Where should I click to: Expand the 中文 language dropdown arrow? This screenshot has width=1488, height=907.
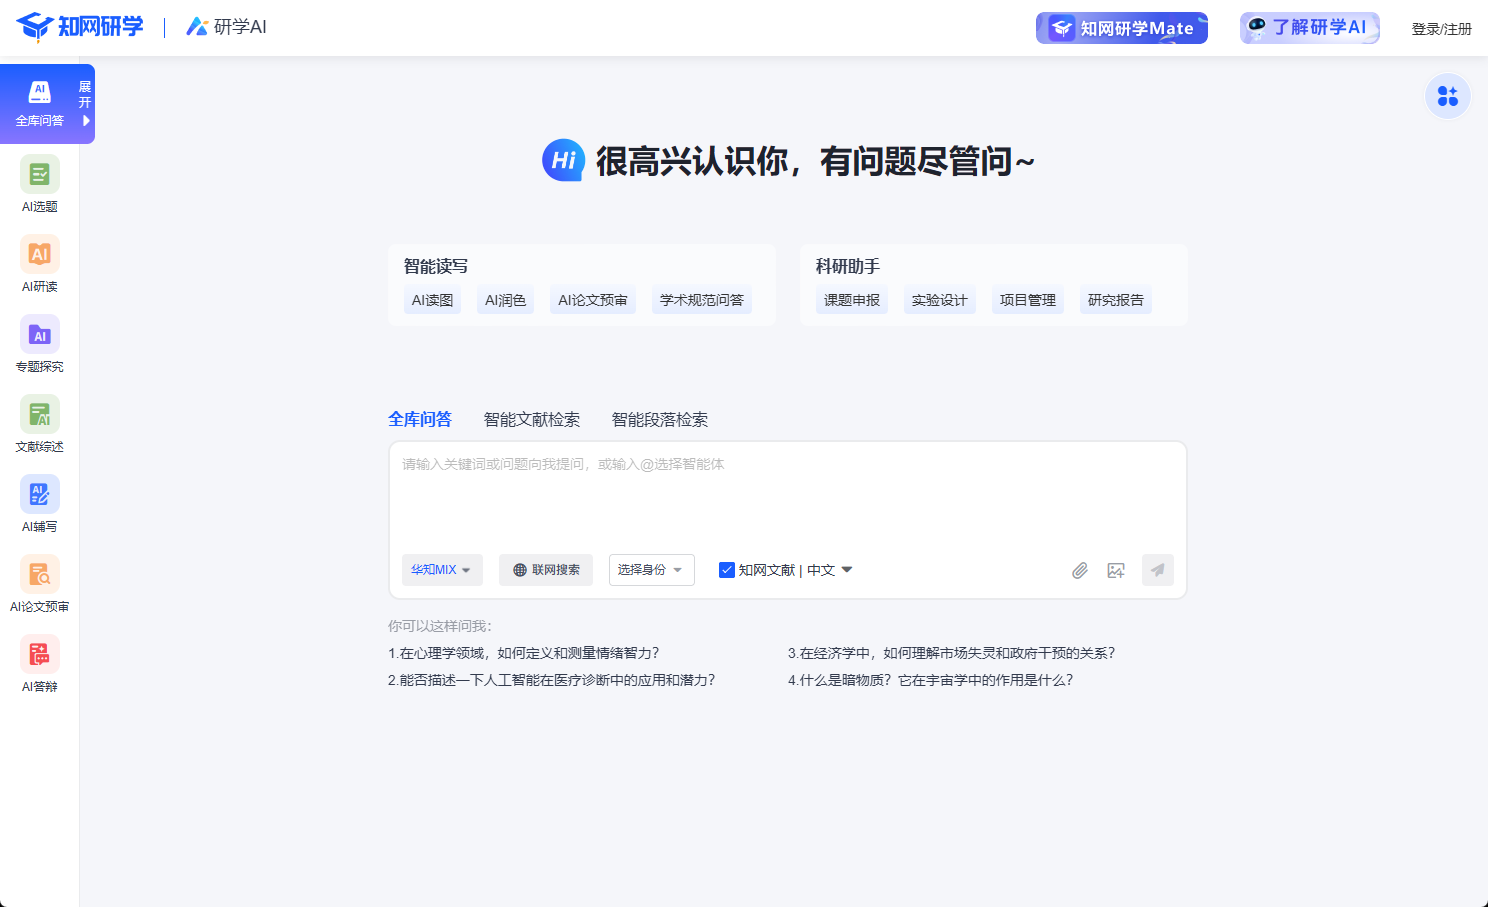pos(847,570)
